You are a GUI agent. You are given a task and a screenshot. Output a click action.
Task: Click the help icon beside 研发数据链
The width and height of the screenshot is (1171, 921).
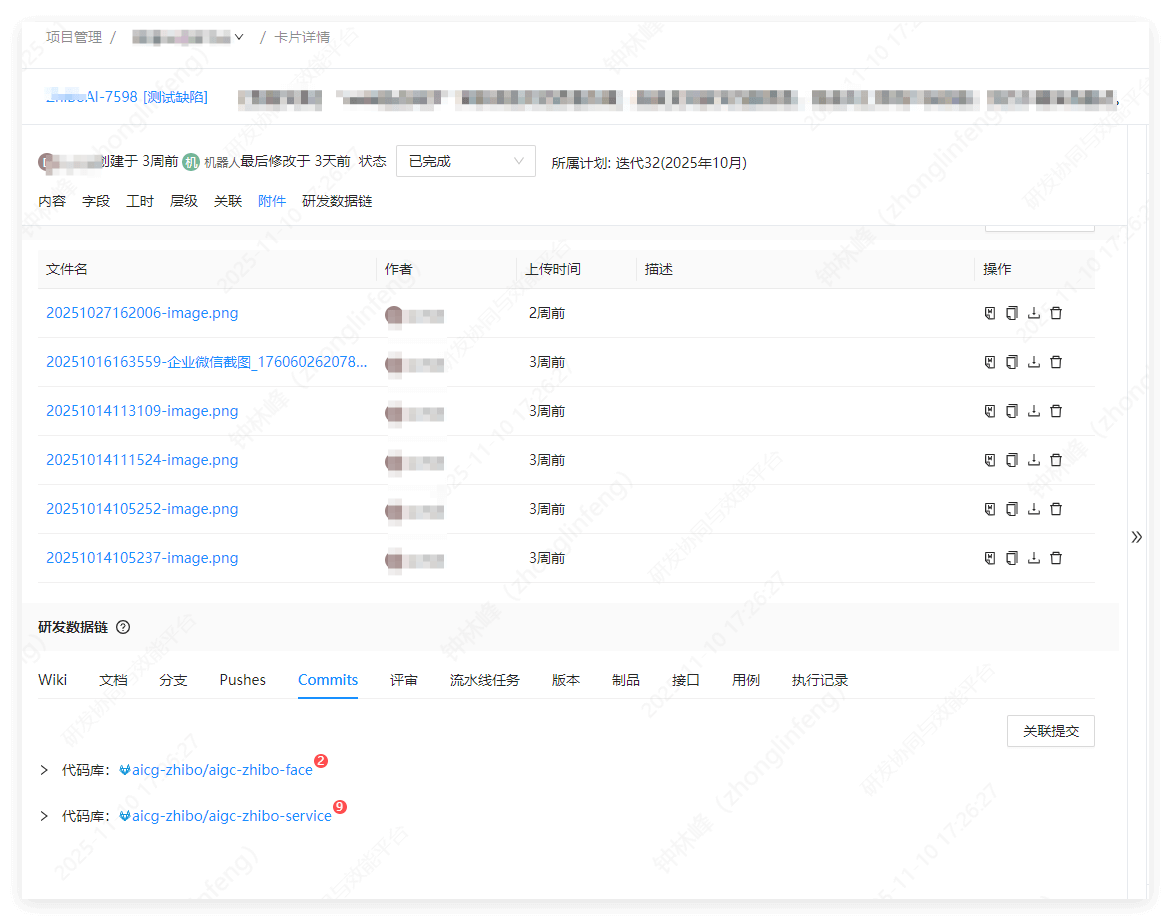[x=122, y=627]
